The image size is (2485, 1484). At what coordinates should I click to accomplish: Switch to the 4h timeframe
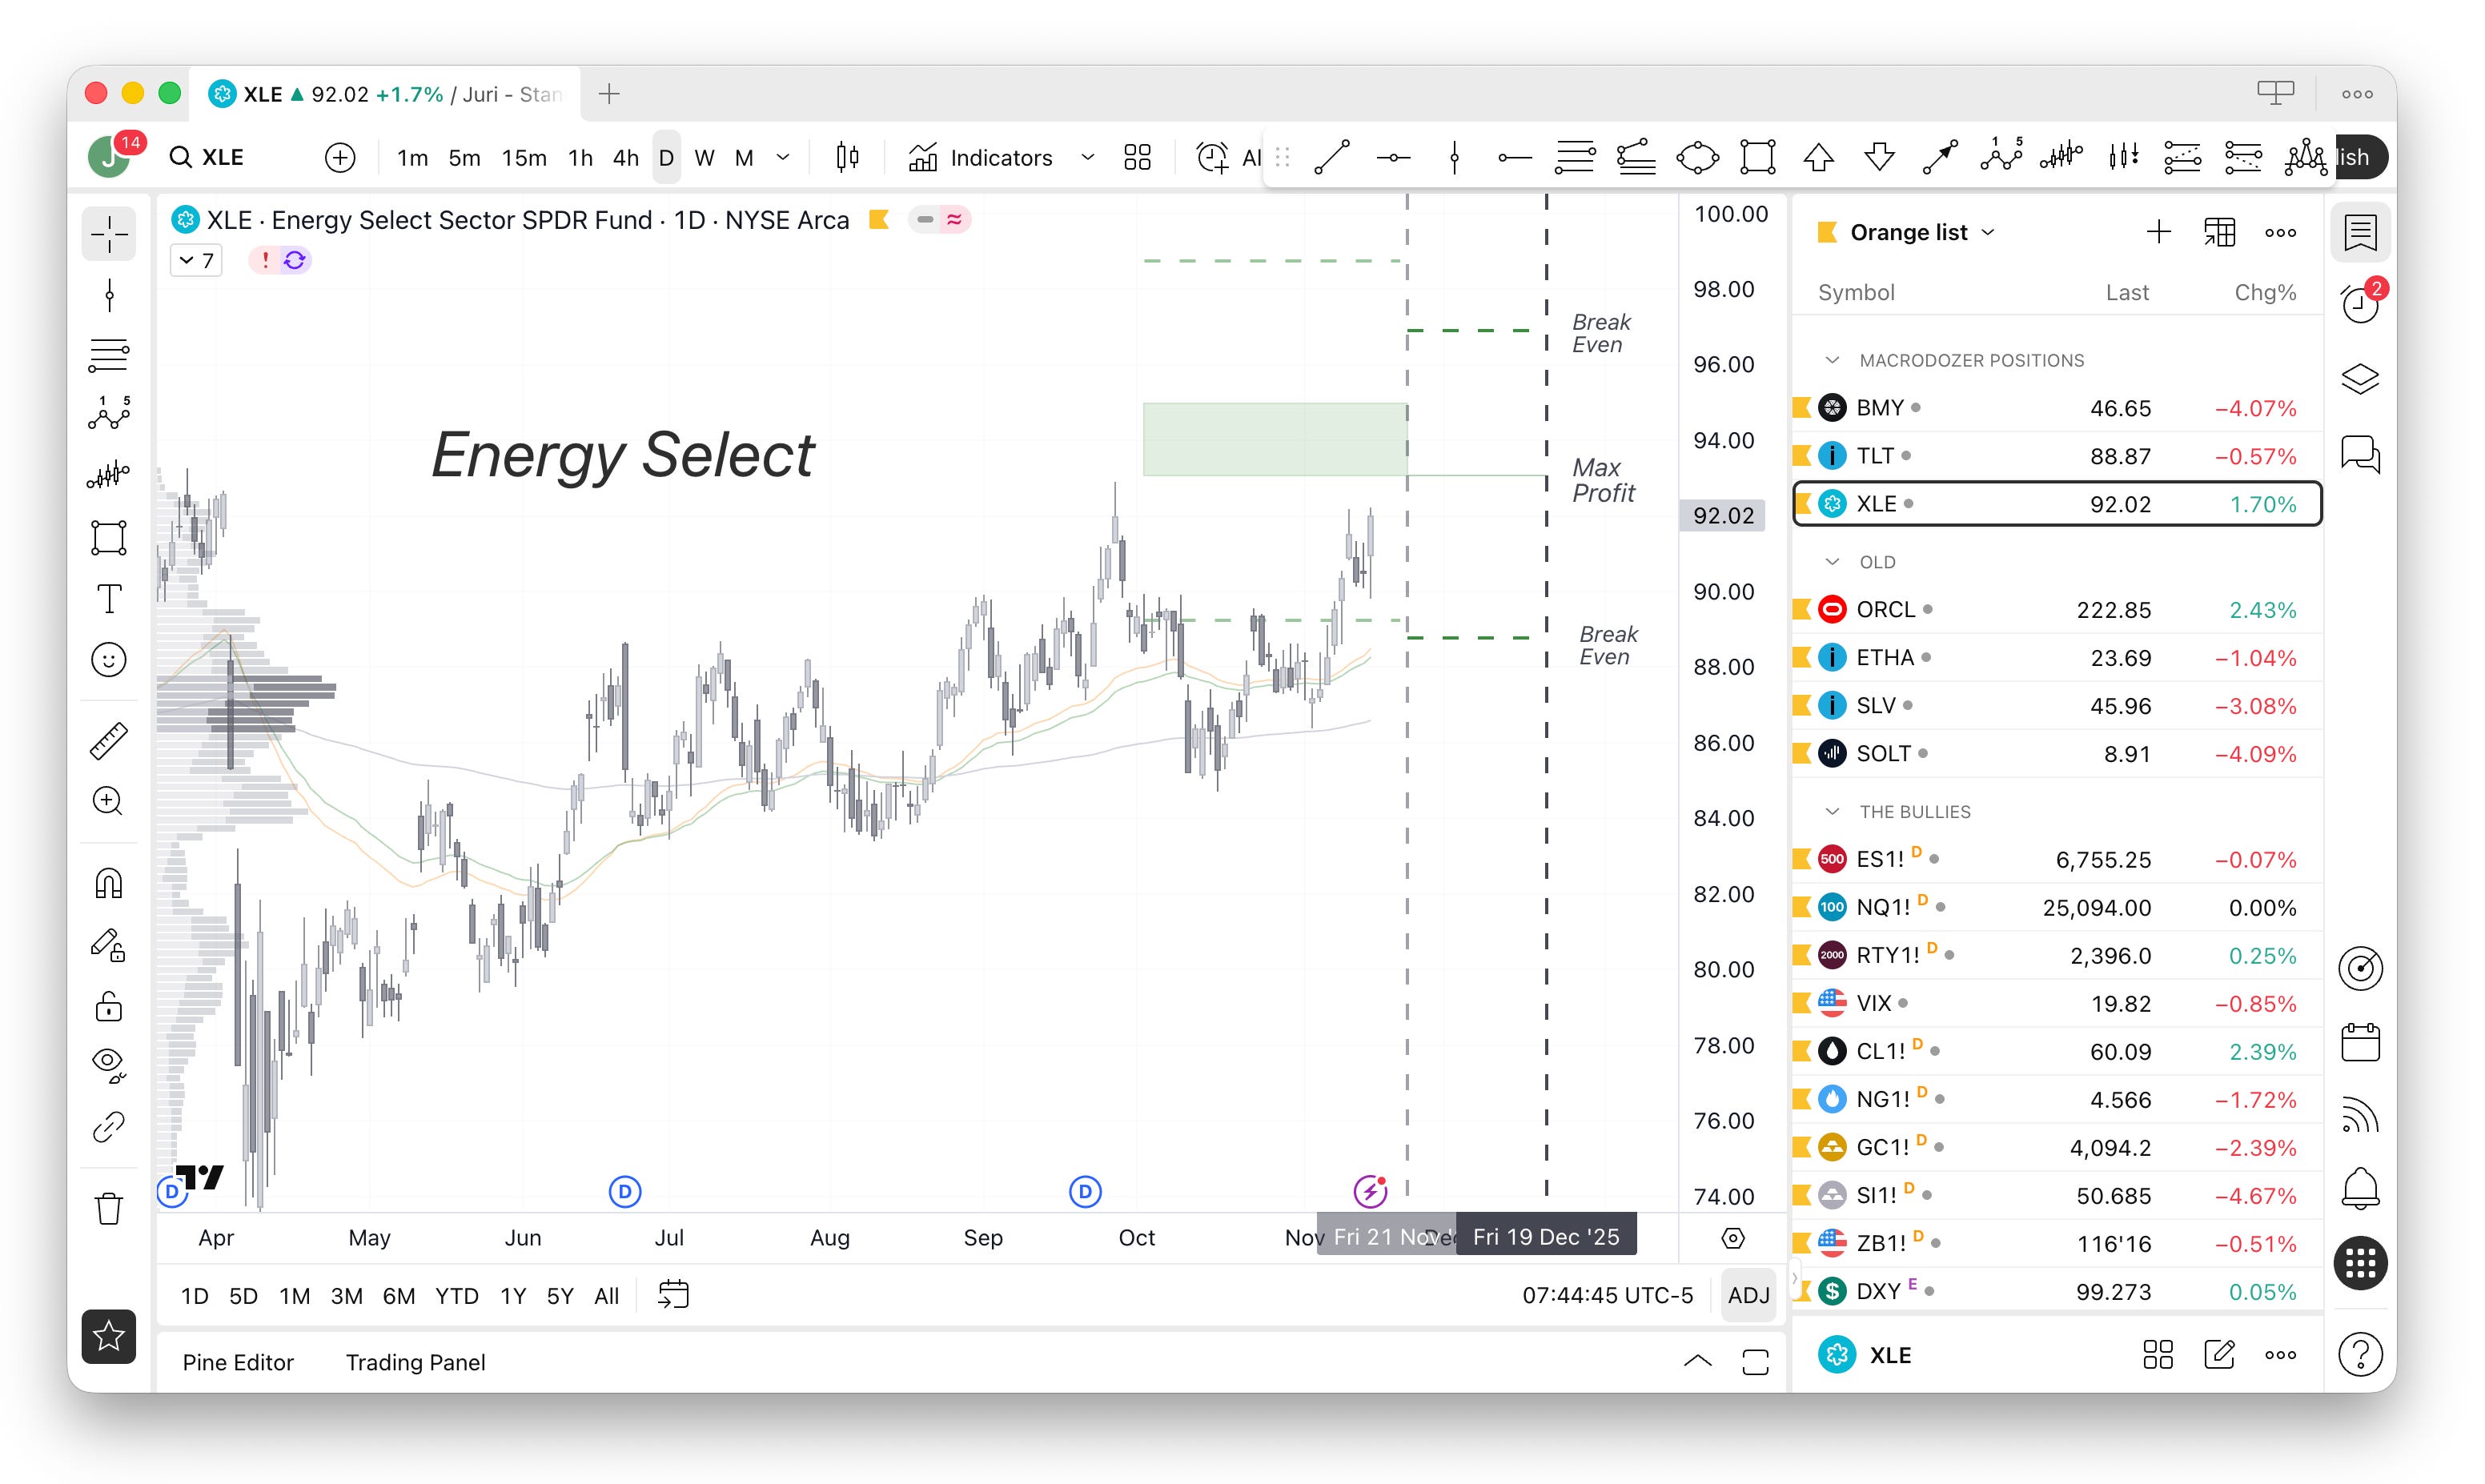point(625,157)
